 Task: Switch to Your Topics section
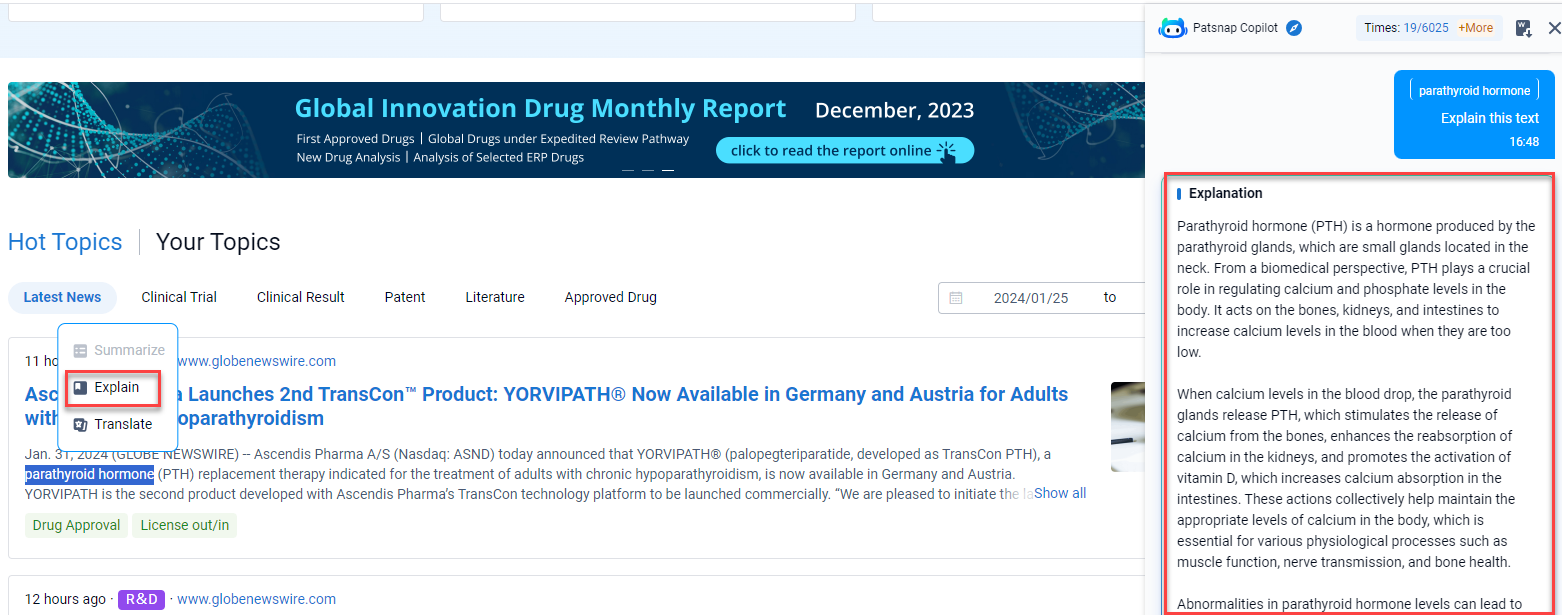(218, 242)
